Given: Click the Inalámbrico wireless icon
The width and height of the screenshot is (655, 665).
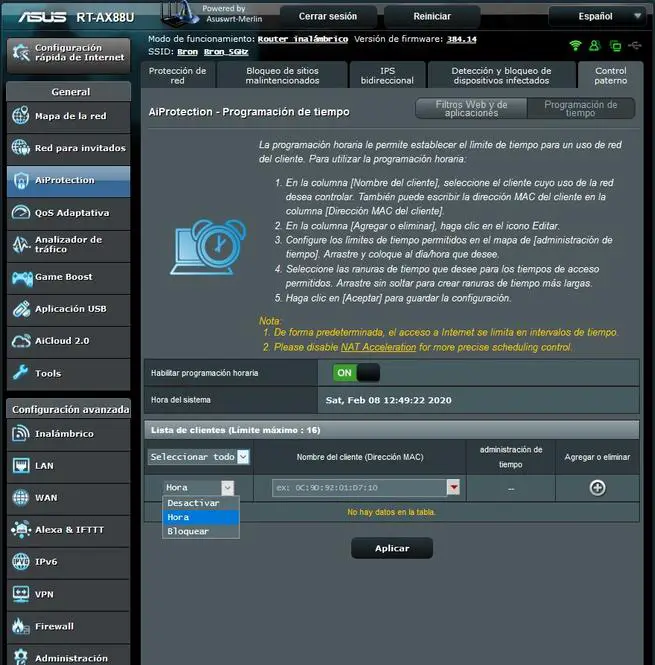Looking at the screenshot, I should (x=20, y=433).
